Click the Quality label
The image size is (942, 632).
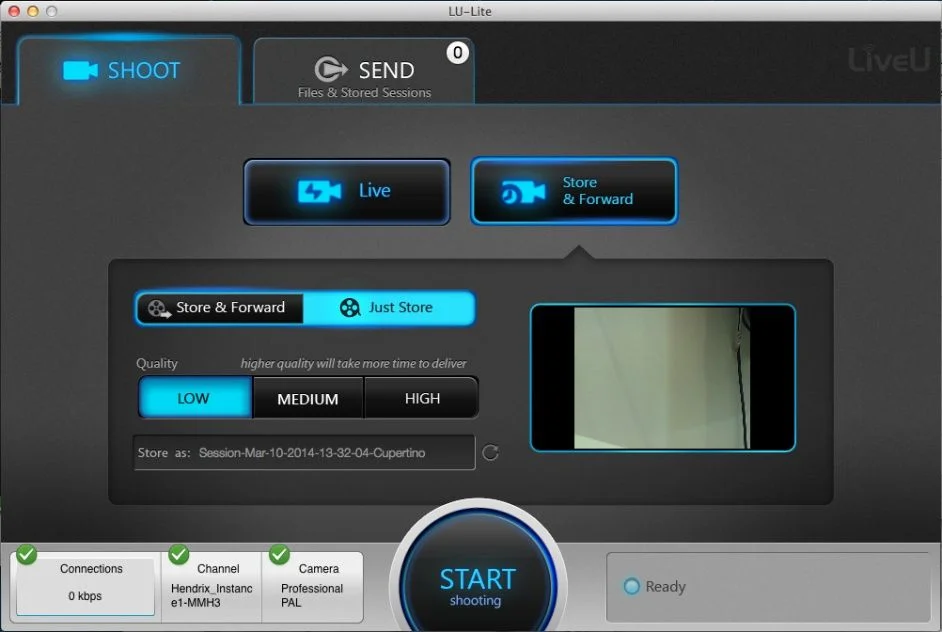pos(157,363)
